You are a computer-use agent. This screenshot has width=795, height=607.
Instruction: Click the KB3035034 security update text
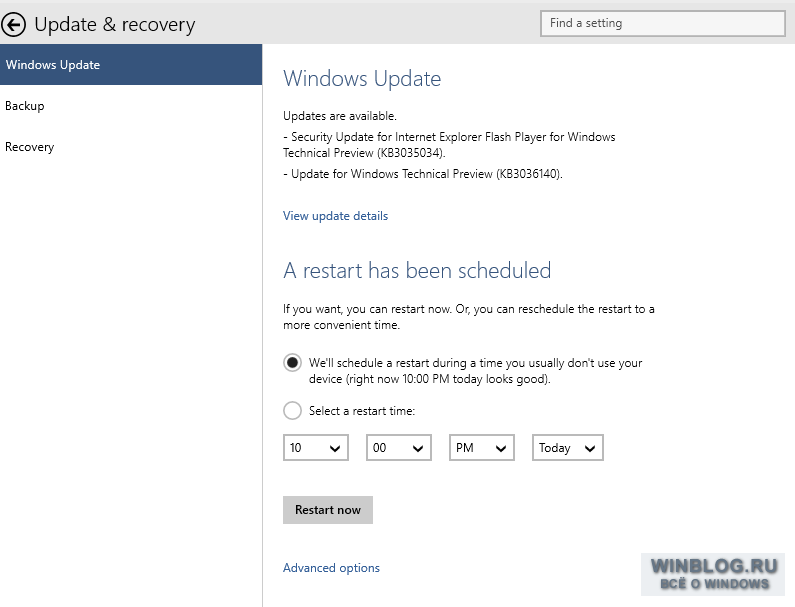pos(449,145)
